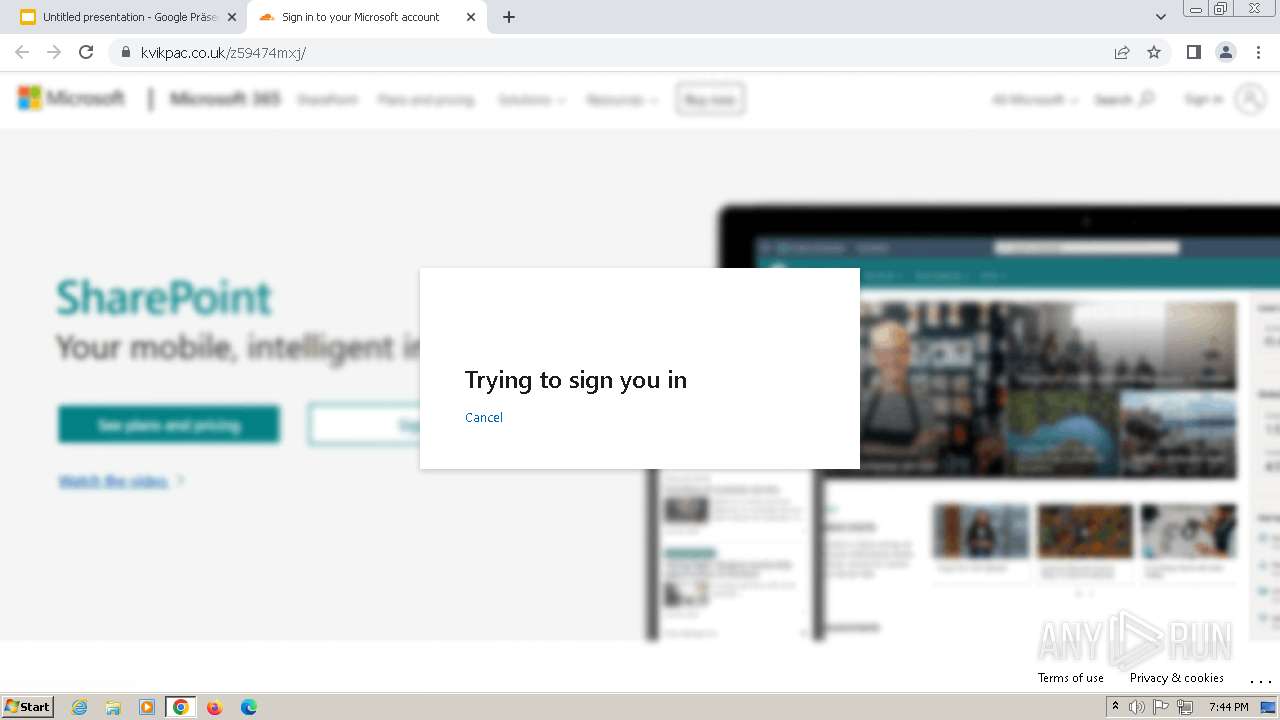
Task: Click the volume speaker tray icon
Action: point(1137,707)
